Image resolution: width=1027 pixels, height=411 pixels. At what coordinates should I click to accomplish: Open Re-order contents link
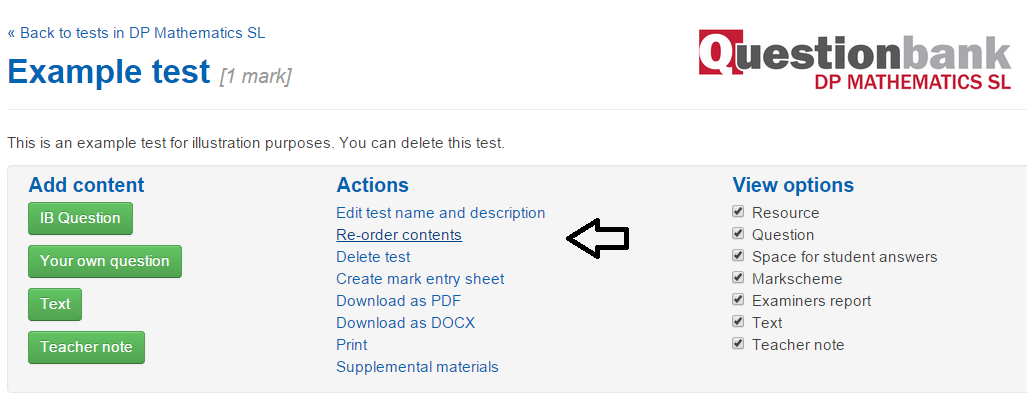tap(399, 235)
